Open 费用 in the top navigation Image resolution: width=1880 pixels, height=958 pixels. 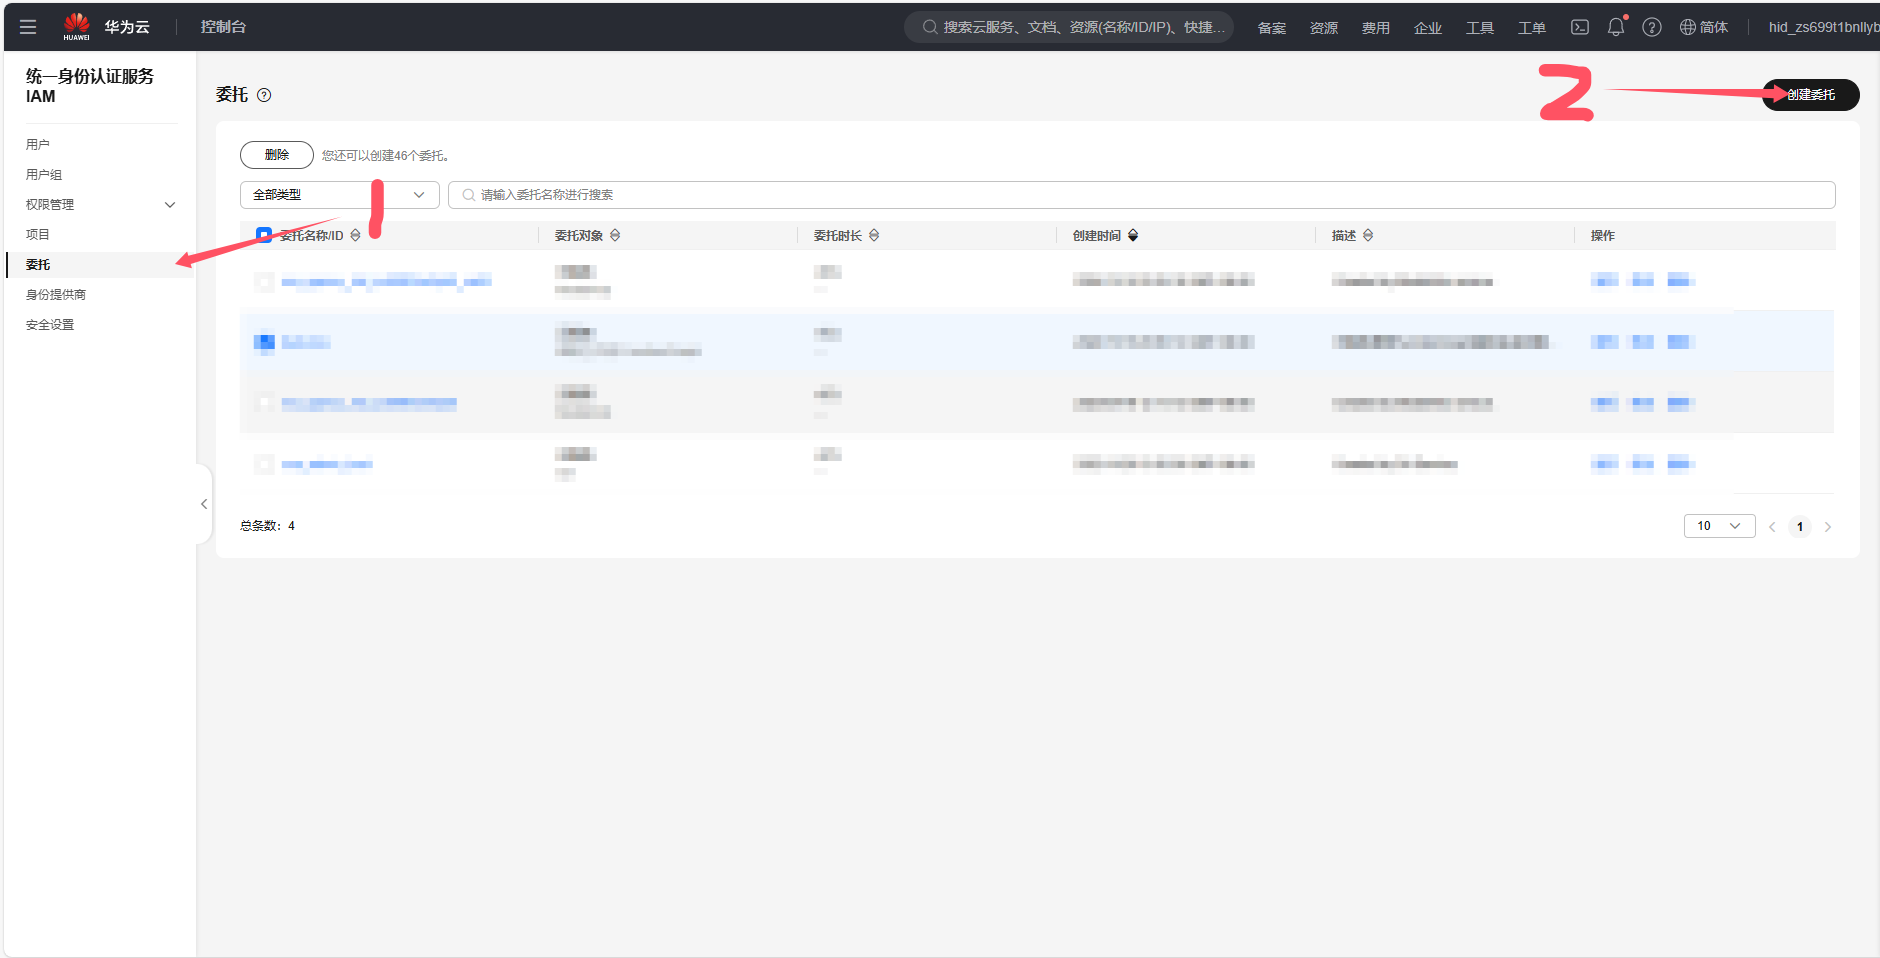1376,27
